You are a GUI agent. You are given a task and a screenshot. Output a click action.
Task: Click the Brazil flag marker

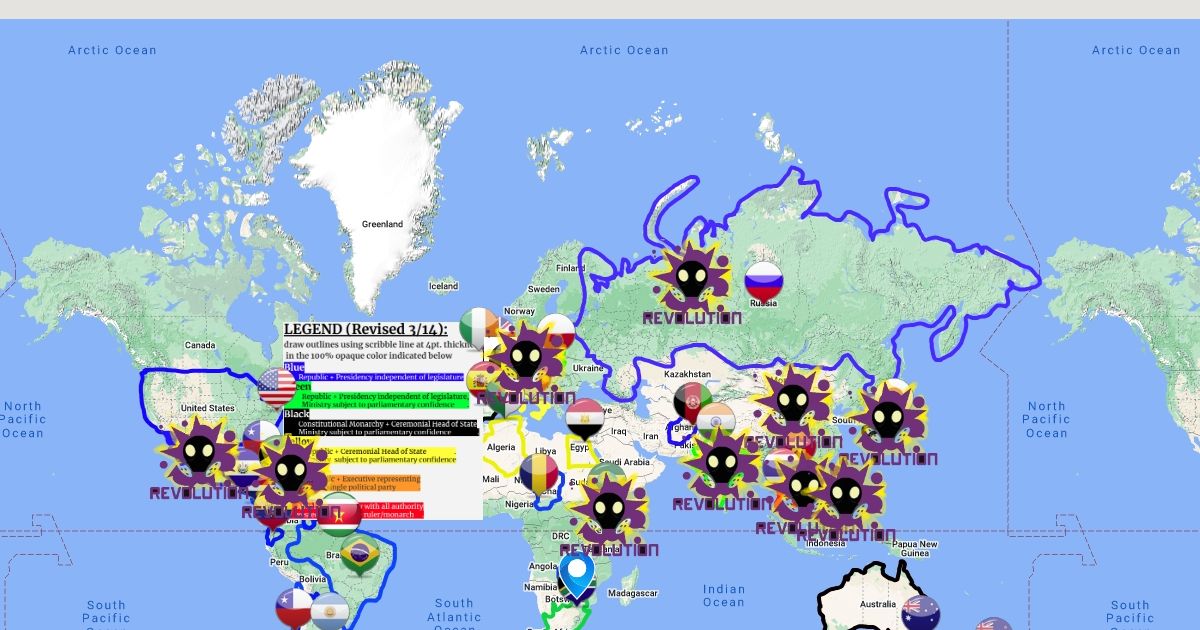click(359, 556)
